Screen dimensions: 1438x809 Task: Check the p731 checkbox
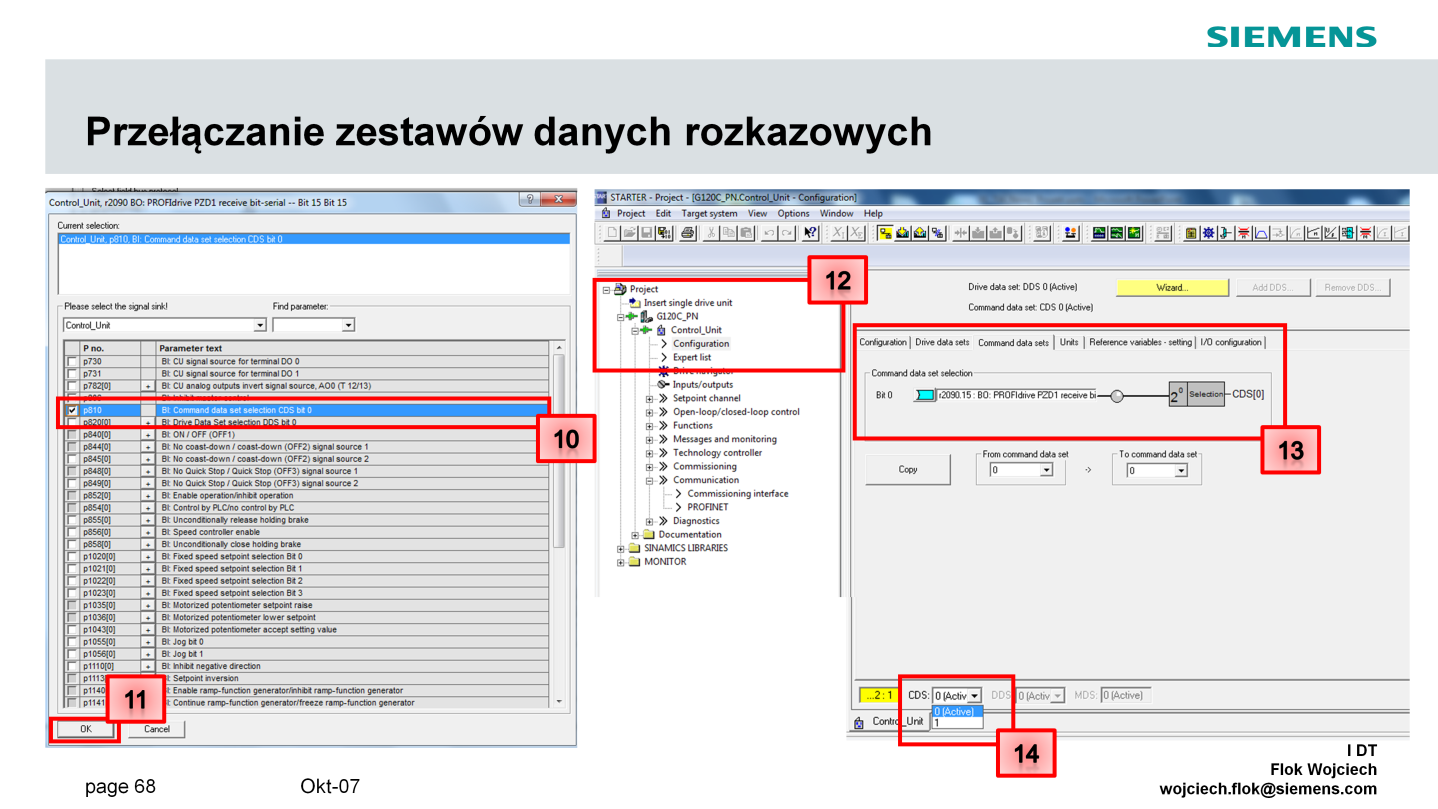[71, 373]
